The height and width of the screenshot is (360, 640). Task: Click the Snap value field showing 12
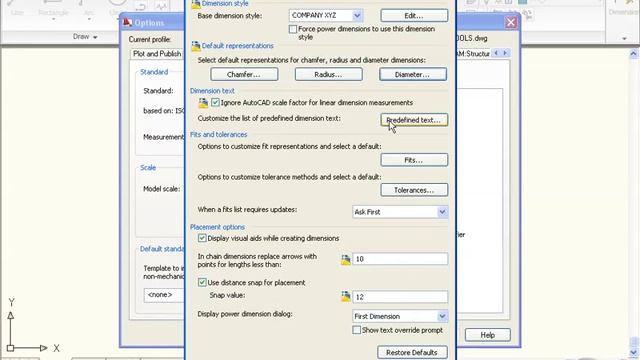pyautogui.click(x=400, y=297)
